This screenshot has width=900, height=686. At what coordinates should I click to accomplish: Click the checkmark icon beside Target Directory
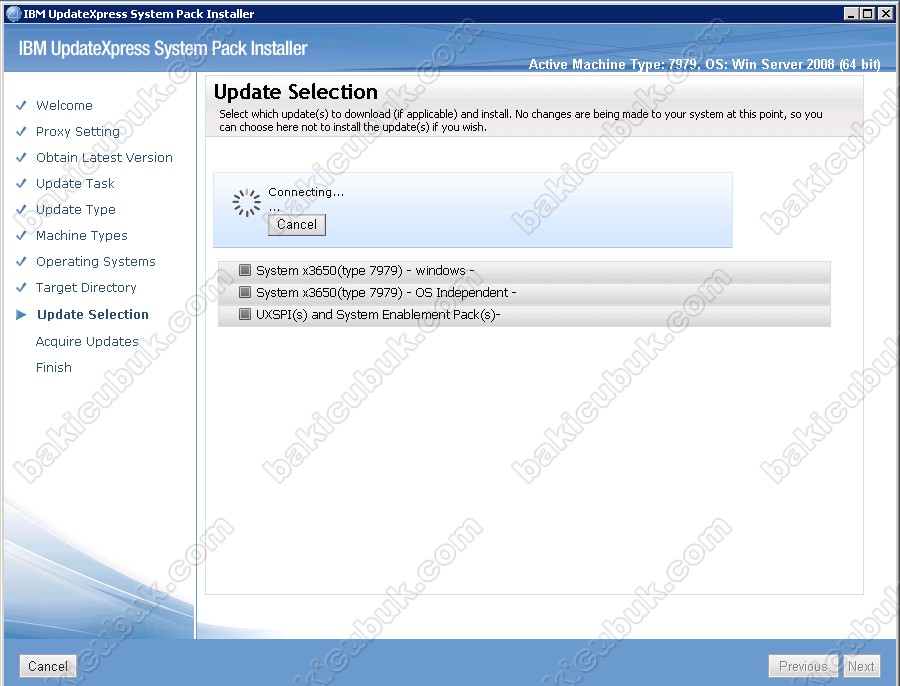(x=20, y=287)
